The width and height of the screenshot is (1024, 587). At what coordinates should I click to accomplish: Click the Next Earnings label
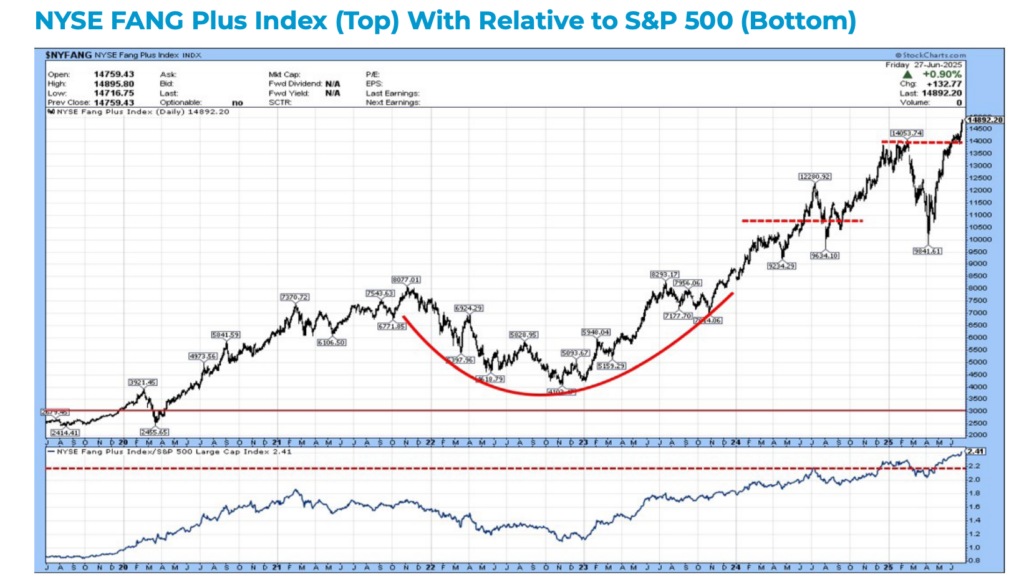[x=392, y=103]
